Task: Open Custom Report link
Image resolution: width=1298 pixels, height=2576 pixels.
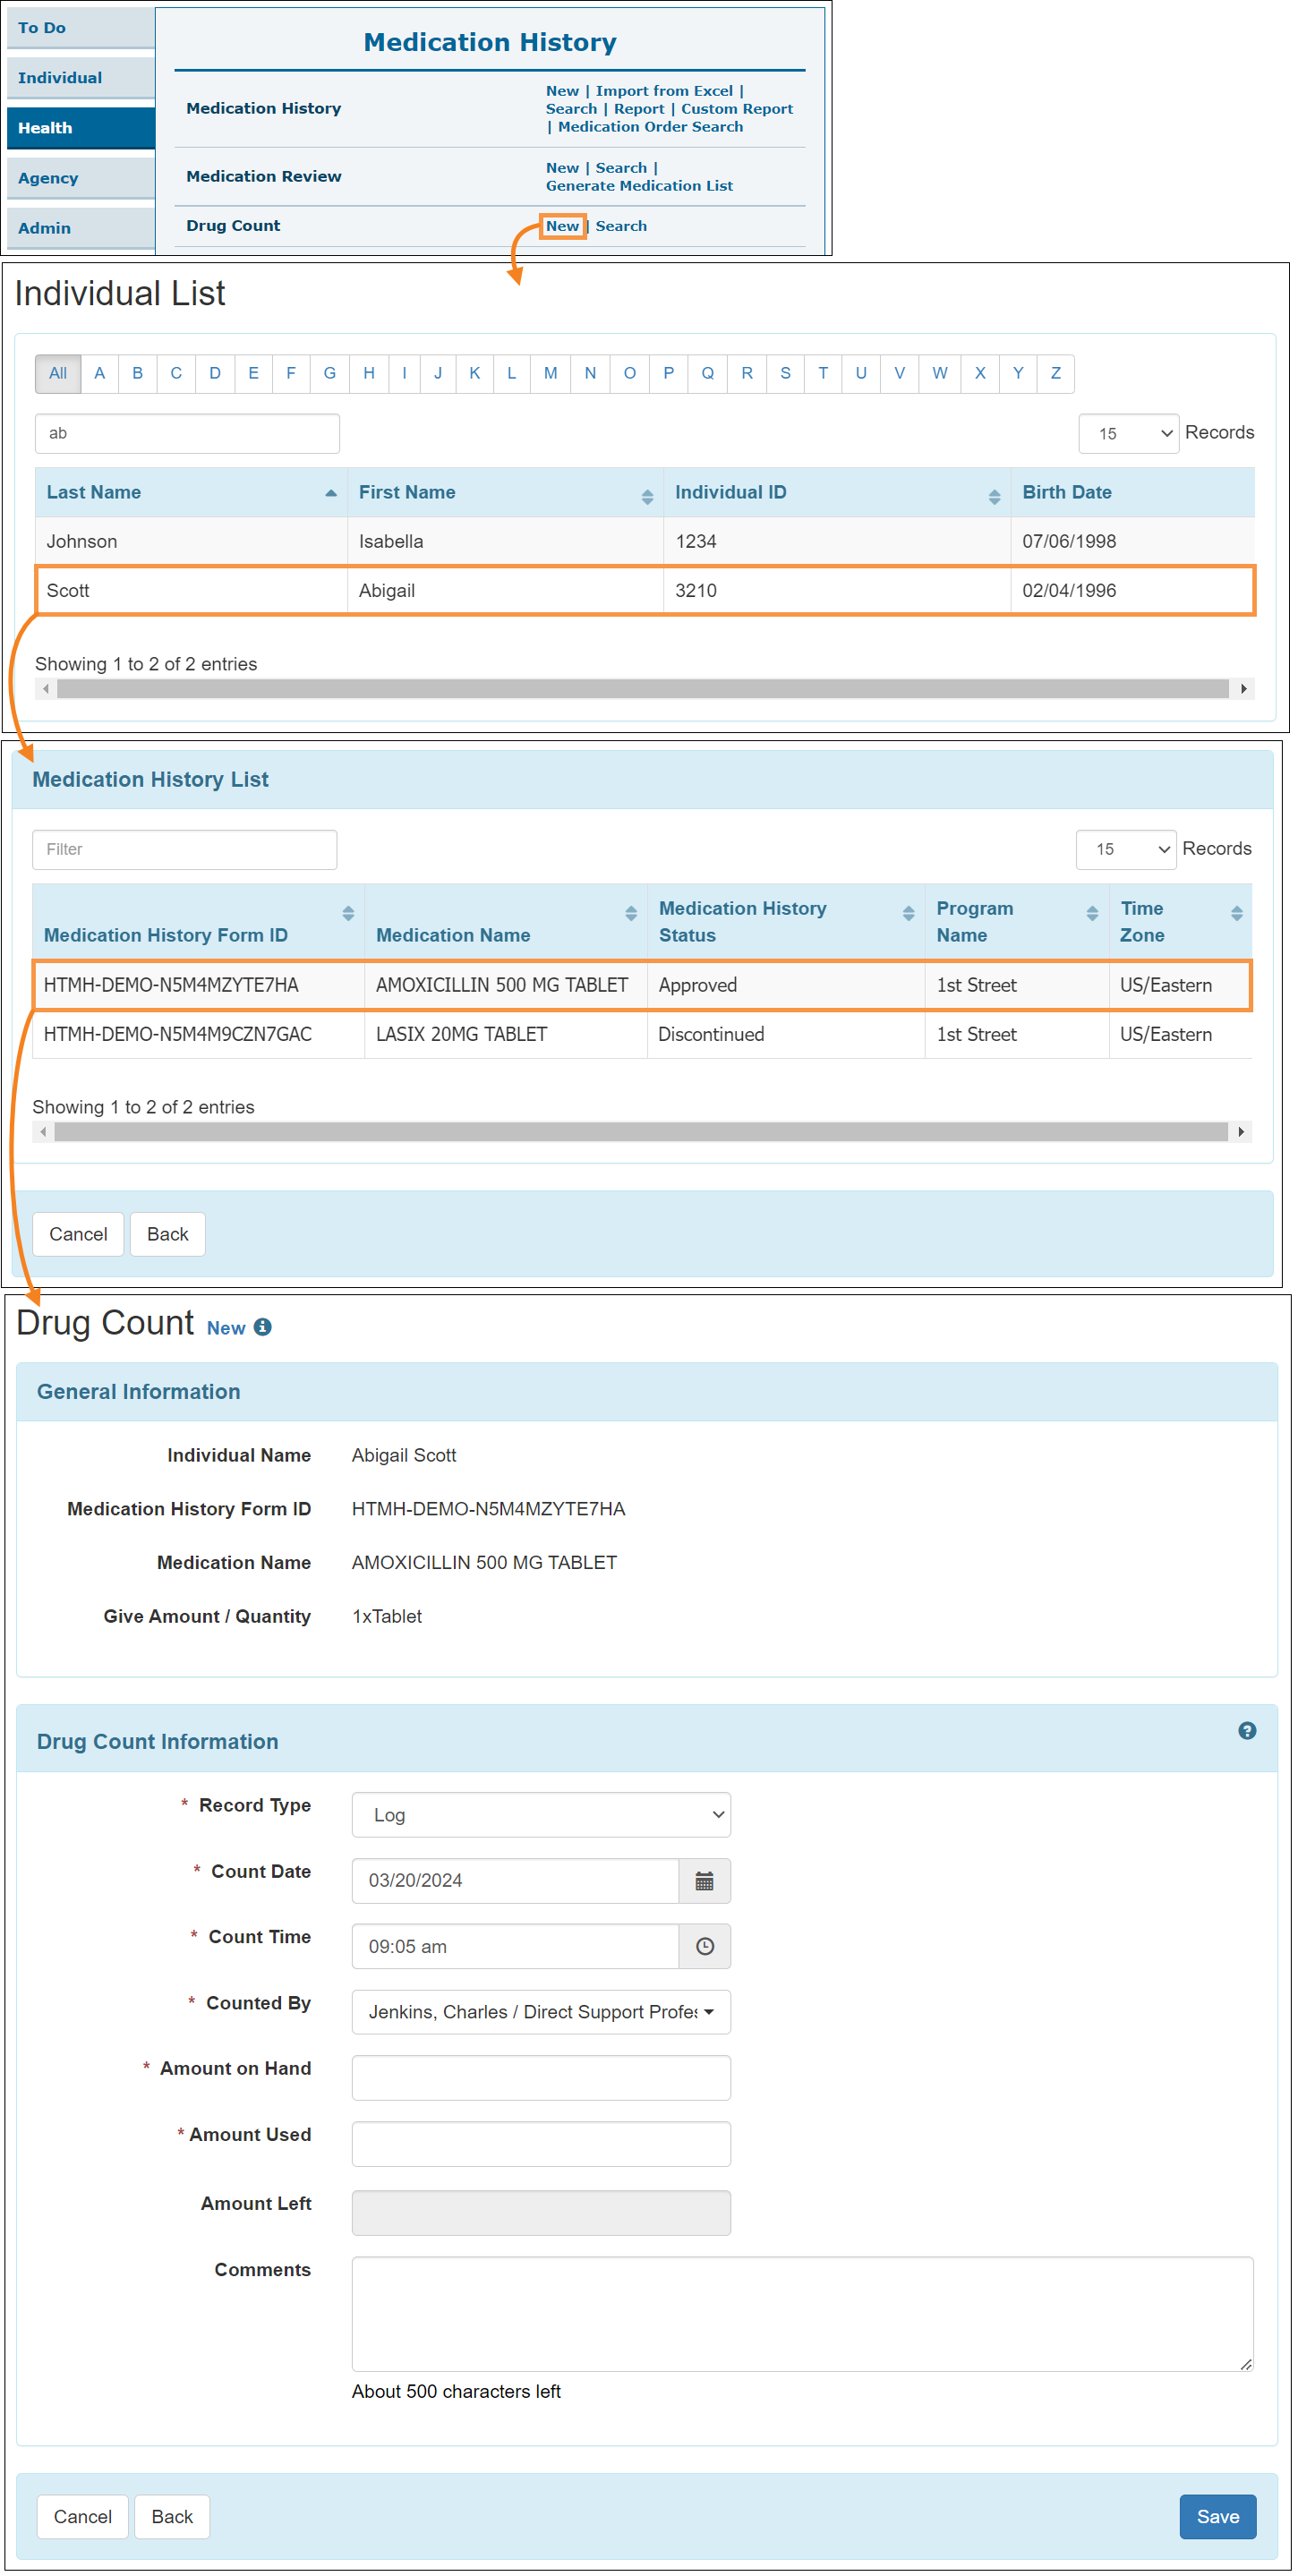Action: 737,109
